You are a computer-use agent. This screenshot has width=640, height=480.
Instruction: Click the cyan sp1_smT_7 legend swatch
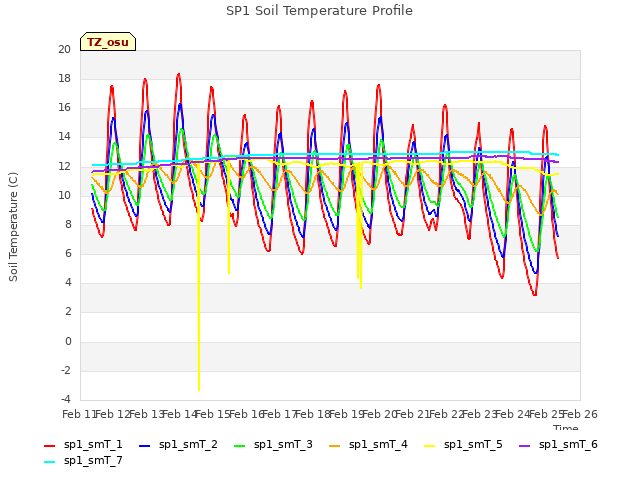point(49,462)
